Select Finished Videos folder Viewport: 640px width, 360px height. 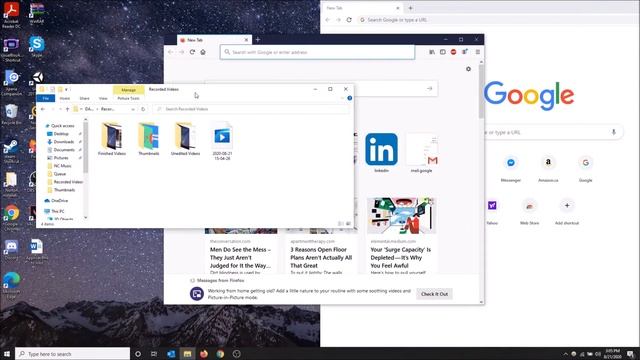point(112,139)
